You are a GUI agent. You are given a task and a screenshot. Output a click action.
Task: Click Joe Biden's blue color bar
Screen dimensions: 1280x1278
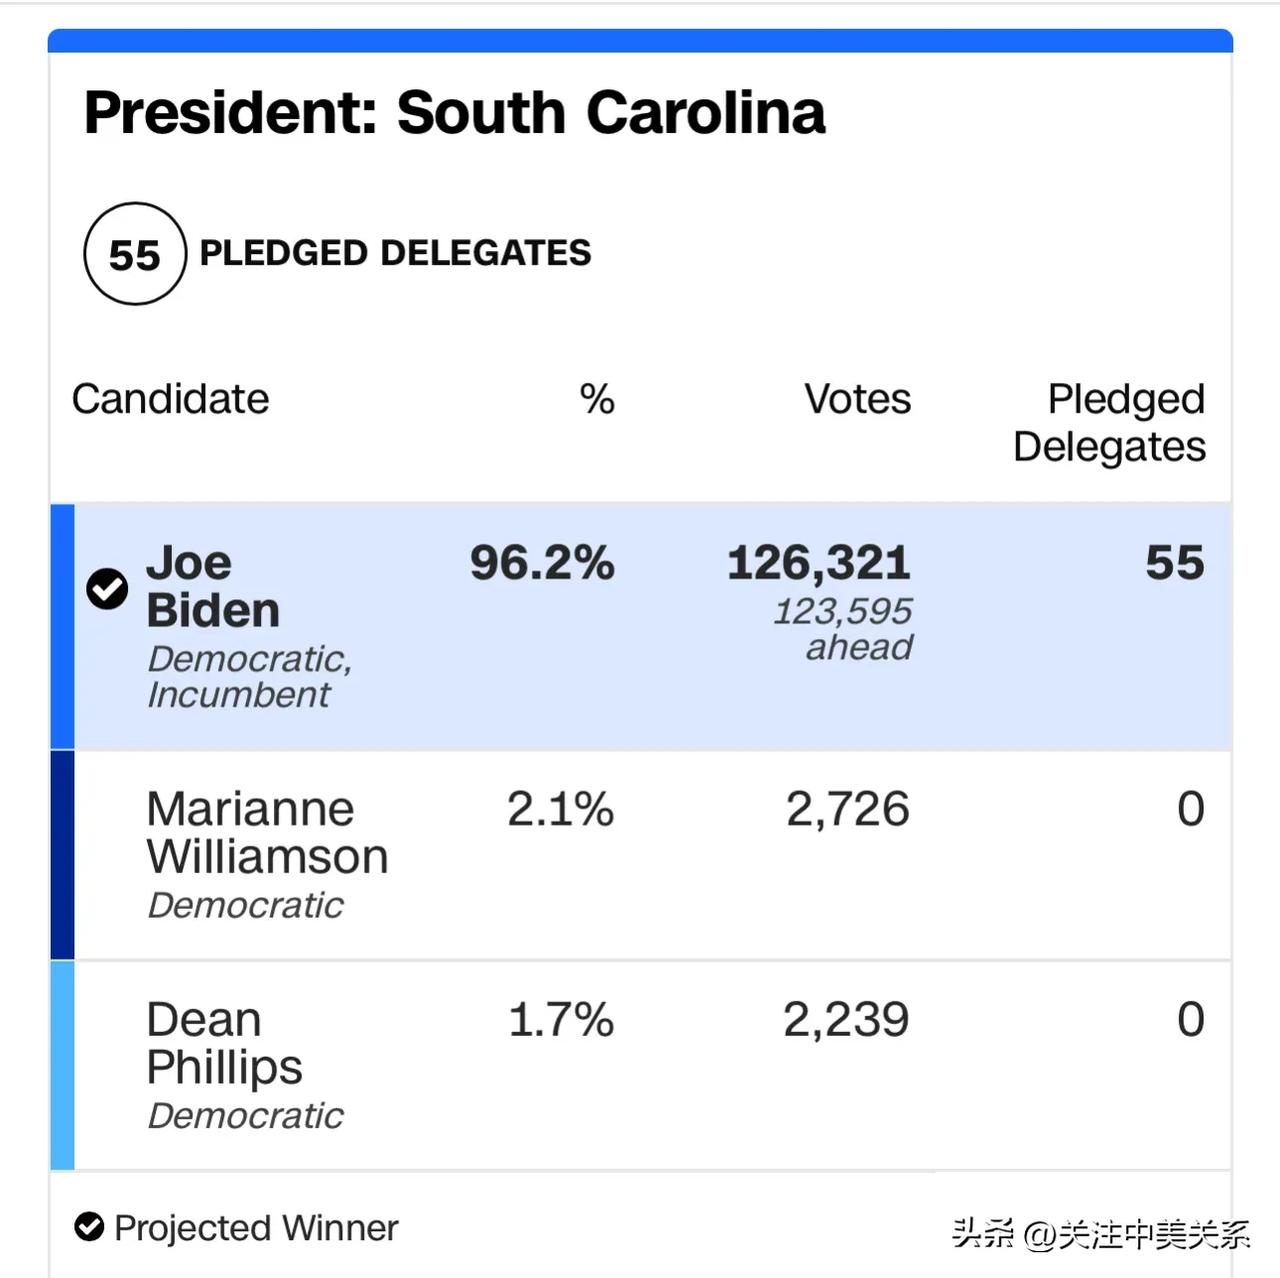click(x=62, y=627)
